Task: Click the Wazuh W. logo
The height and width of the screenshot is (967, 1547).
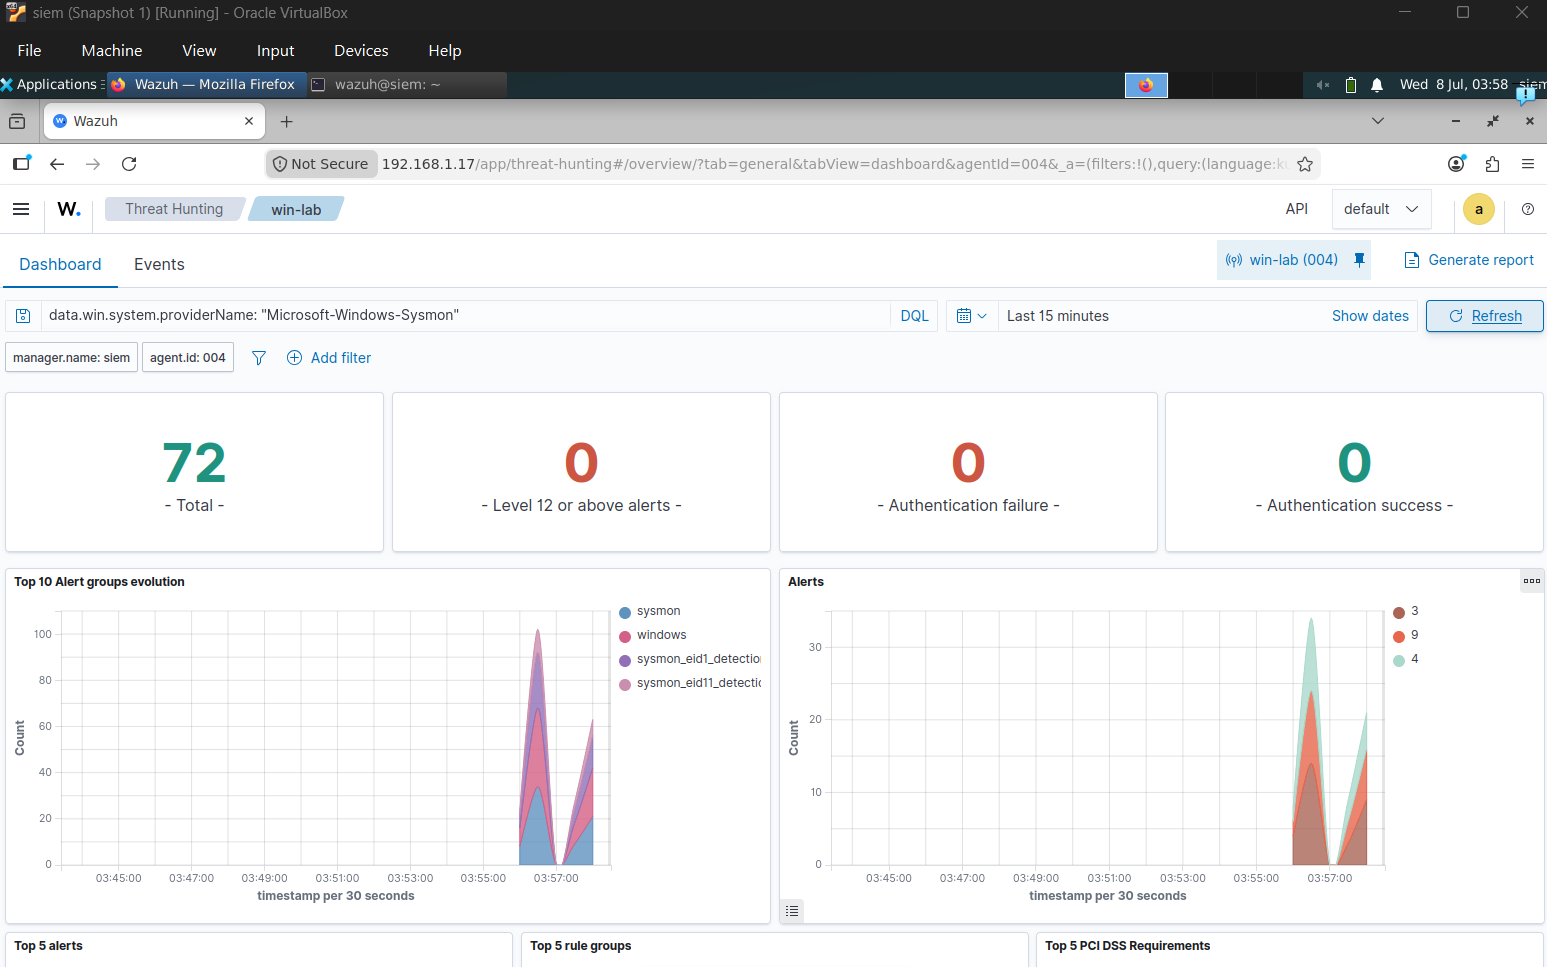Action: (x=69, y=209)
